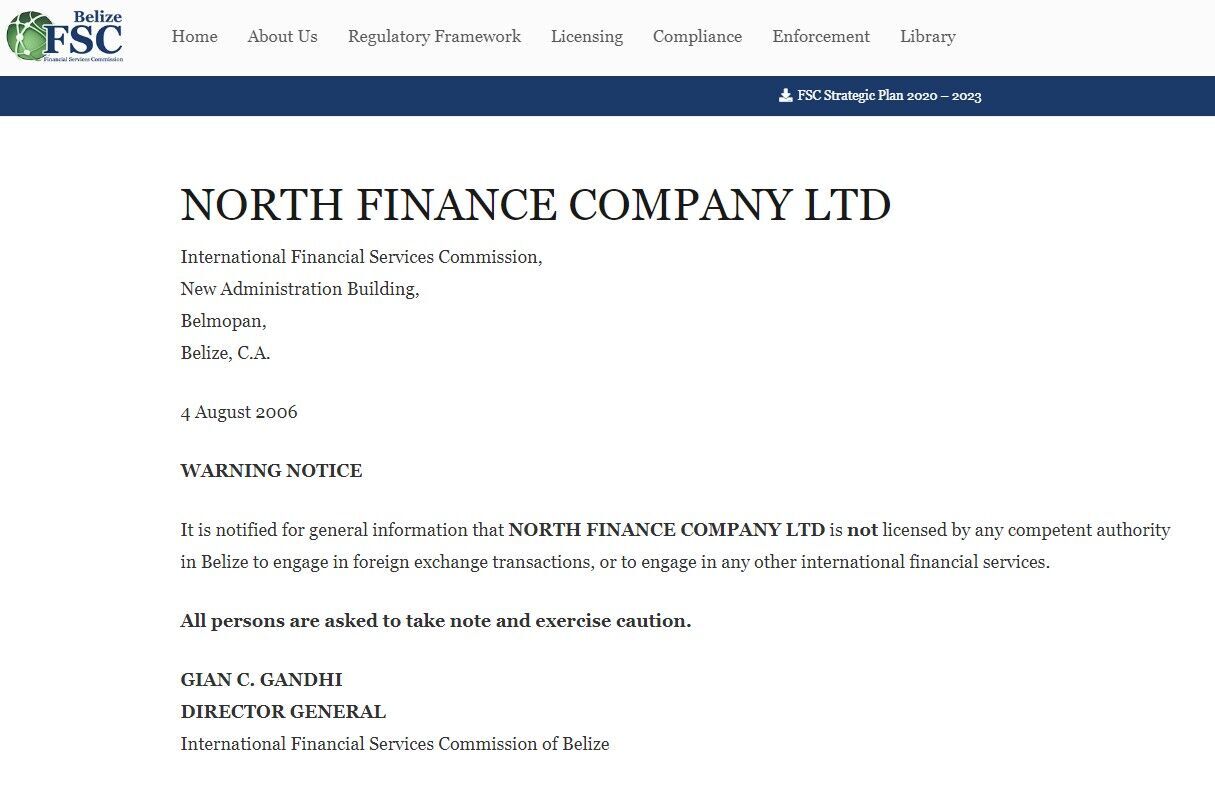
Task: Click the WARNING NOTICE heading text
Action: (271, 471)
